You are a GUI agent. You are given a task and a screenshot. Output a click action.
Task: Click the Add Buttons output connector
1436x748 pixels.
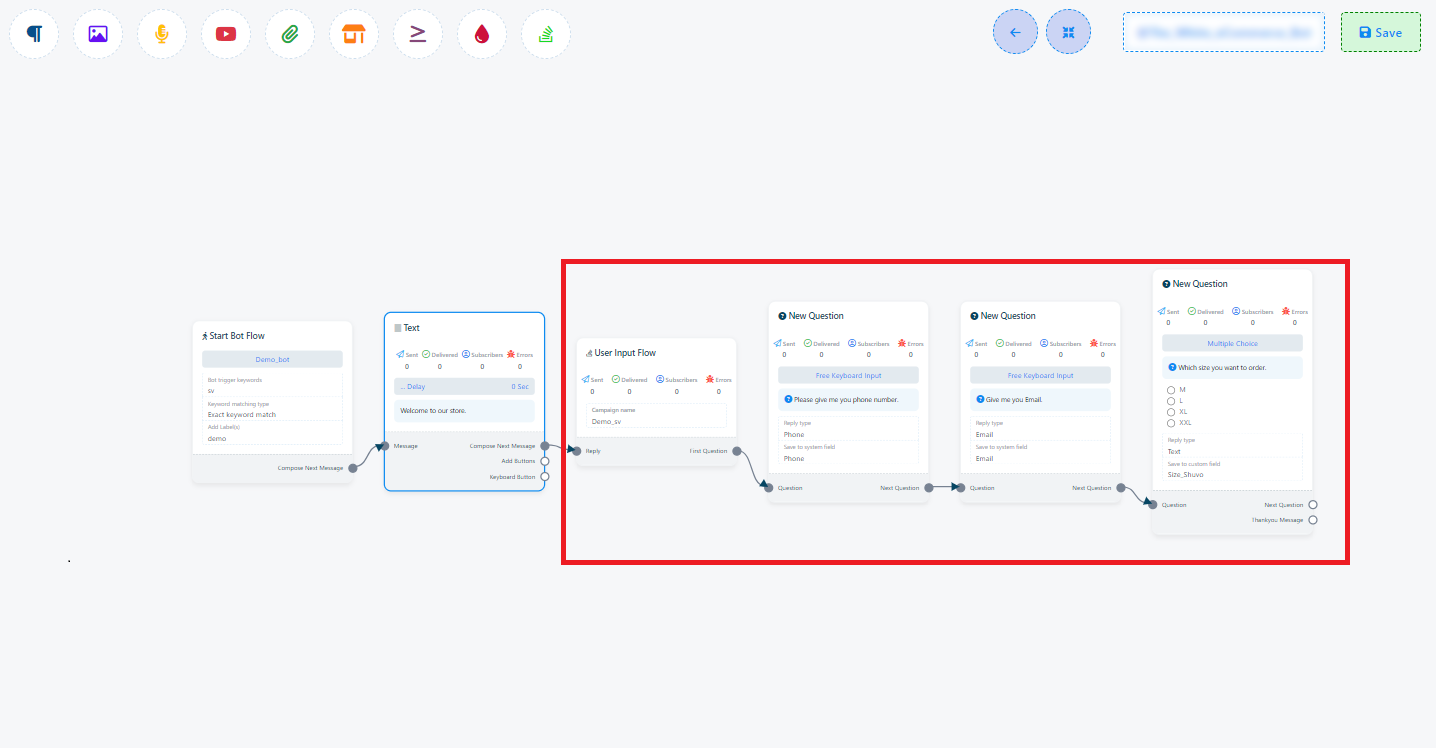click(x=545, y=461)
